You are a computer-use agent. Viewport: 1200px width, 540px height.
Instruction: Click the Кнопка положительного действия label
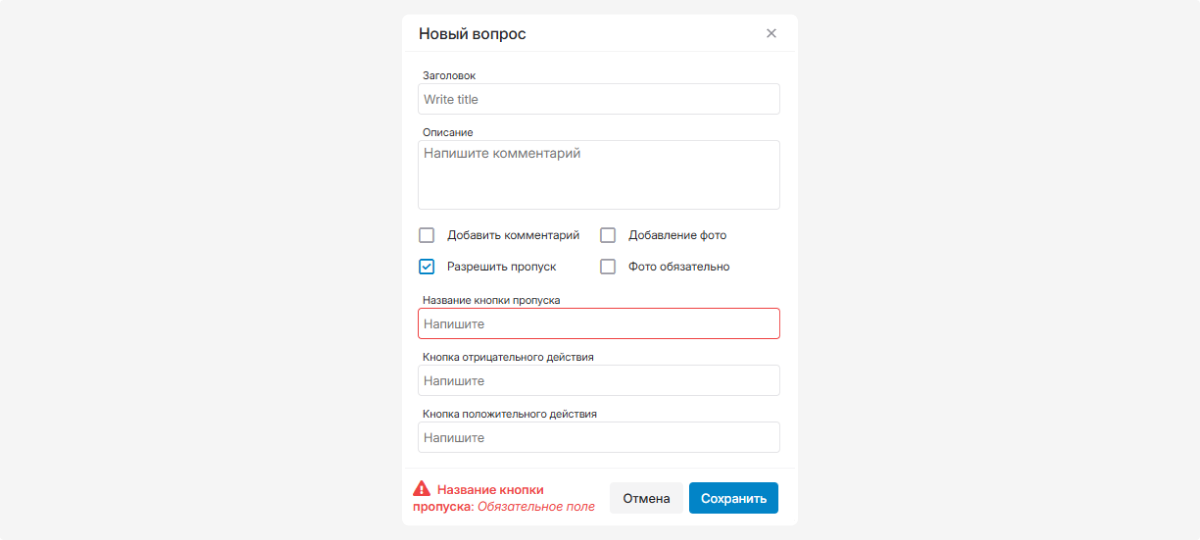pyautogui.click(x=510, y=414)
